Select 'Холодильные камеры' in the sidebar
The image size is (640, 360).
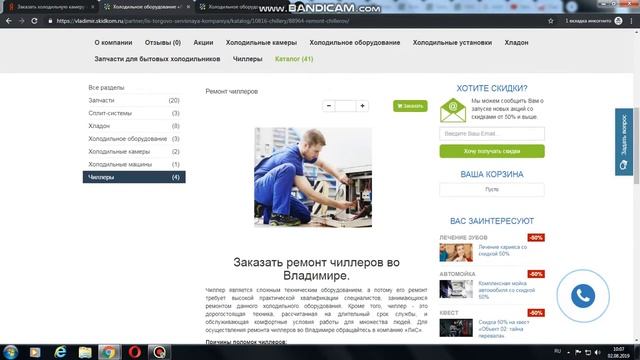134,151
